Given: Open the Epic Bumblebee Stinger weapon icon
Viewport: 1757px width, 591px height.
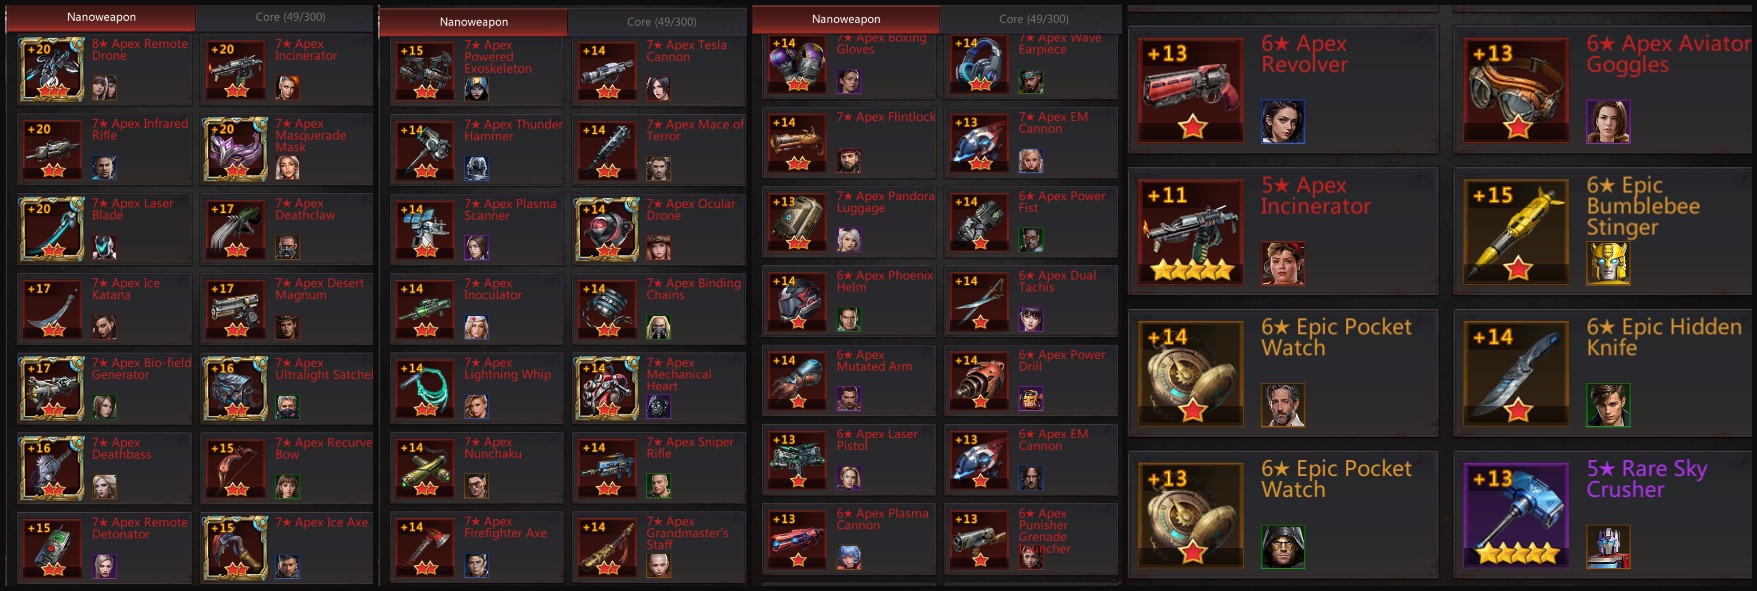Looking at the screenshot, I should point(1516,232).
